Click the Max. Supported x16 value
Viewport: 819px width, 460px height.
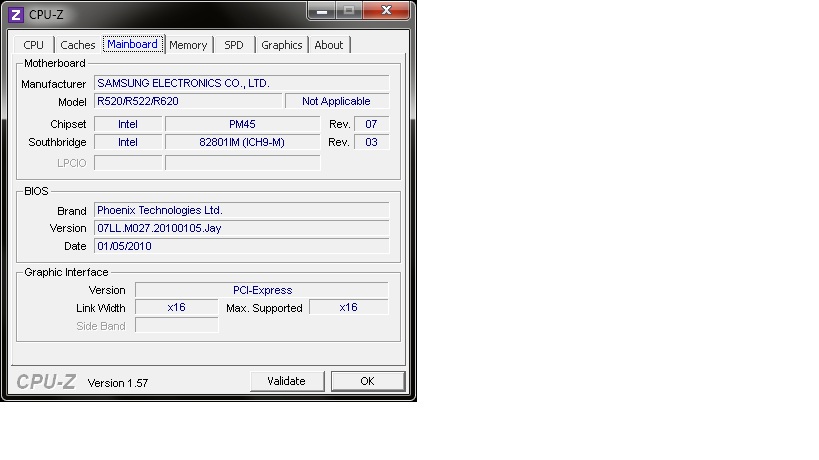click(x=349, y=308)
